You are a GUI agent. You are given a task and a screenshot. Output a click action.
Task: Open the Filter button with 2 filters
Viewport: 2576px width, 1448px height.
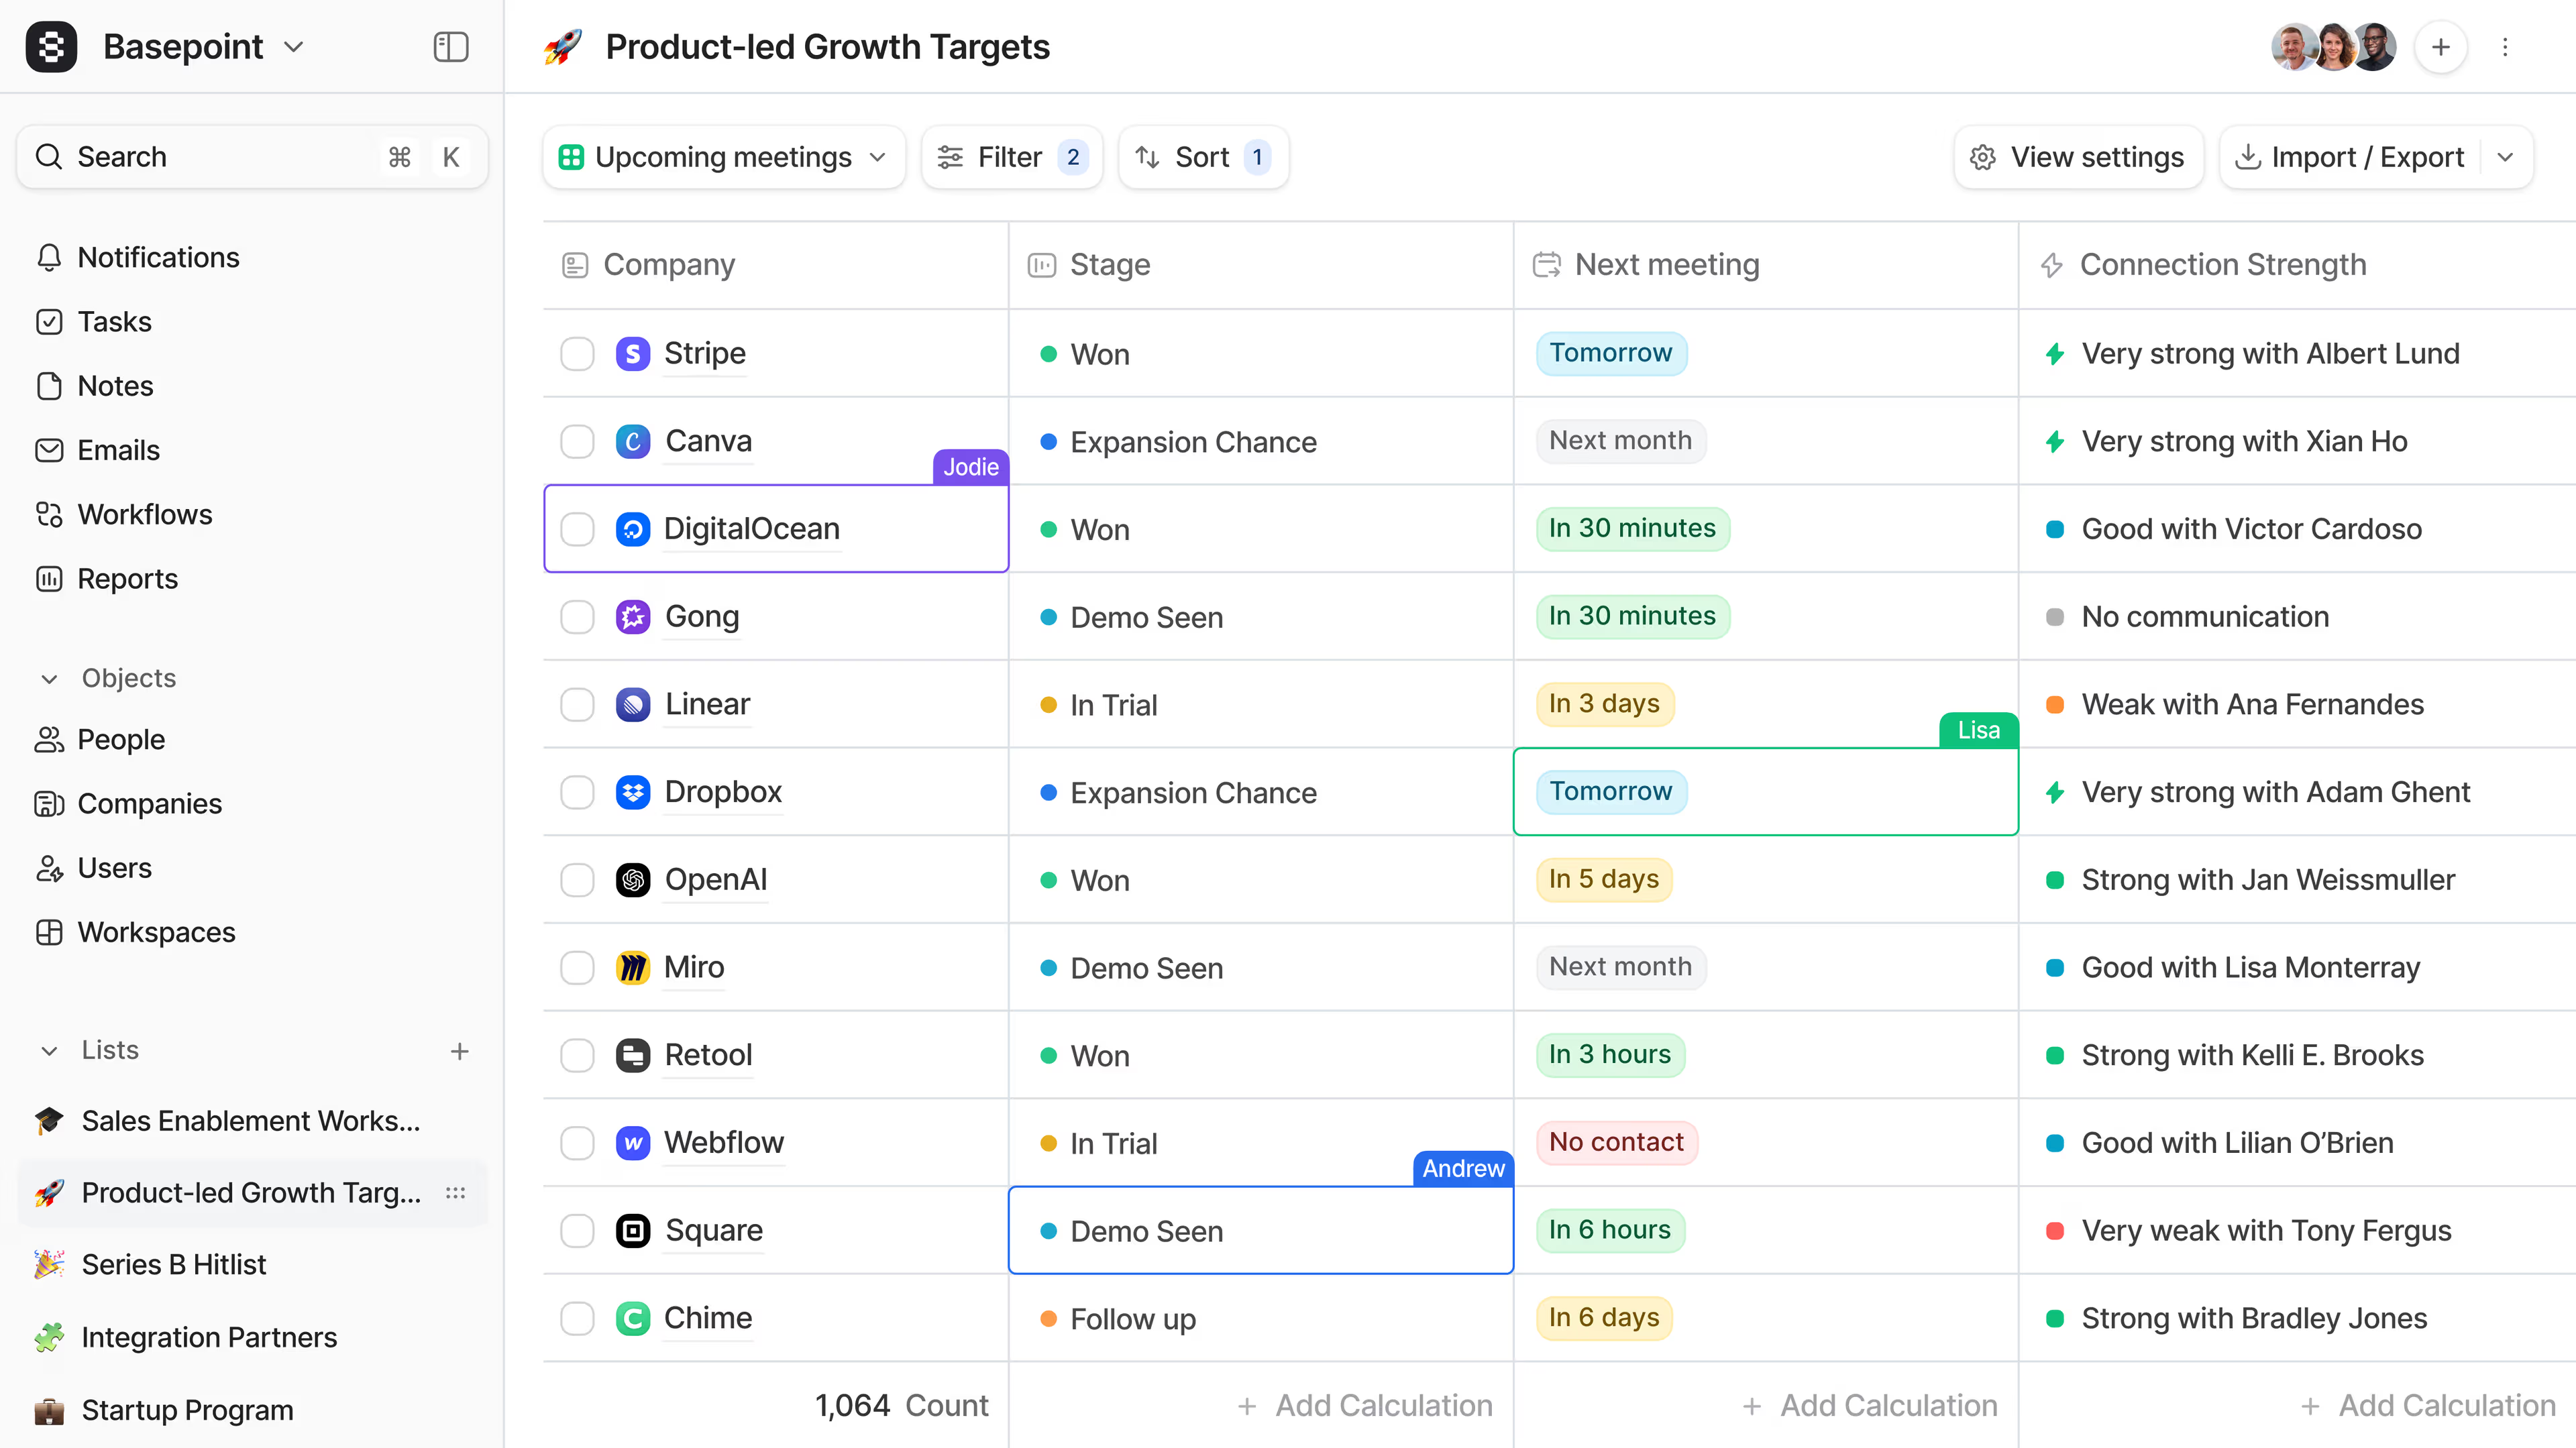[x=1011, y=157]
